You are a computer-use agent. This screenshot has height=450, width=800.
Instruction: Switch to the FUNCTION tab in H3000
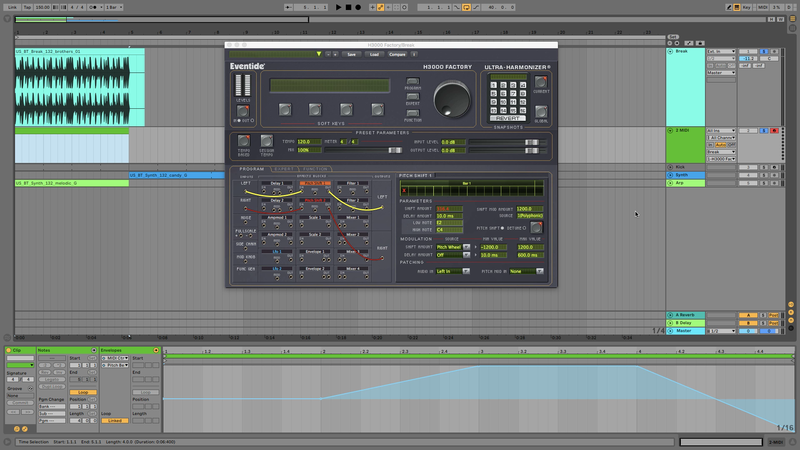tap(315, 169)
